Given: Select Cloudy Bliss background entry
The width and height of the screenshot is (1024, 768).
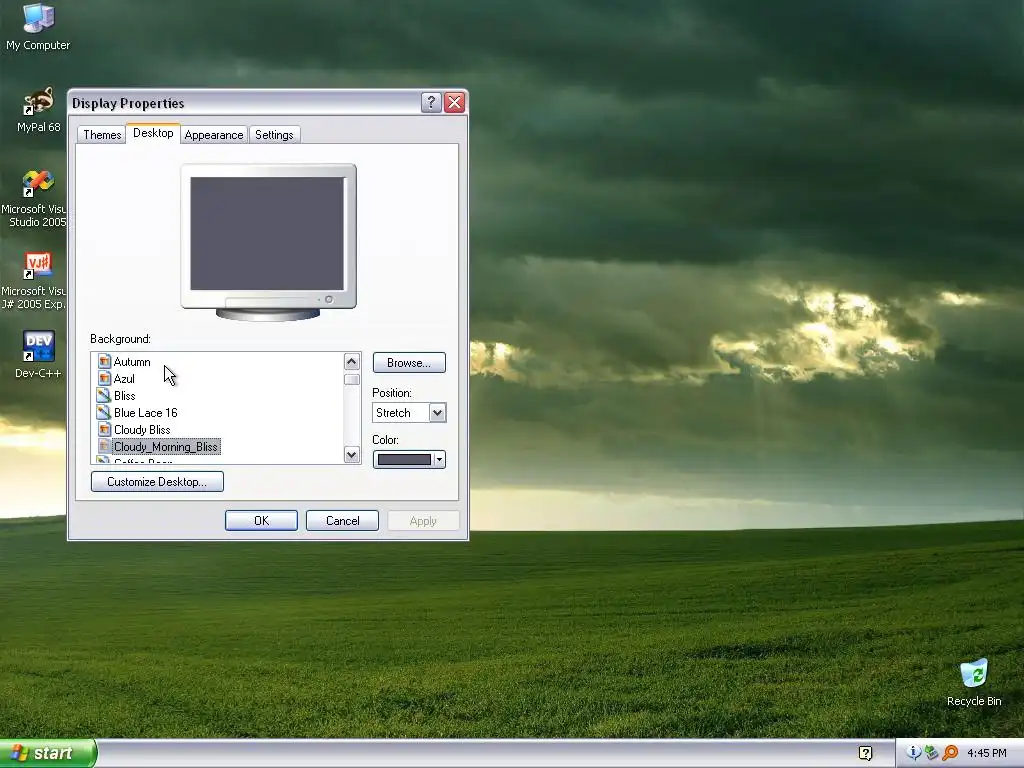Looking at the screenshot, I should [142, 430].
